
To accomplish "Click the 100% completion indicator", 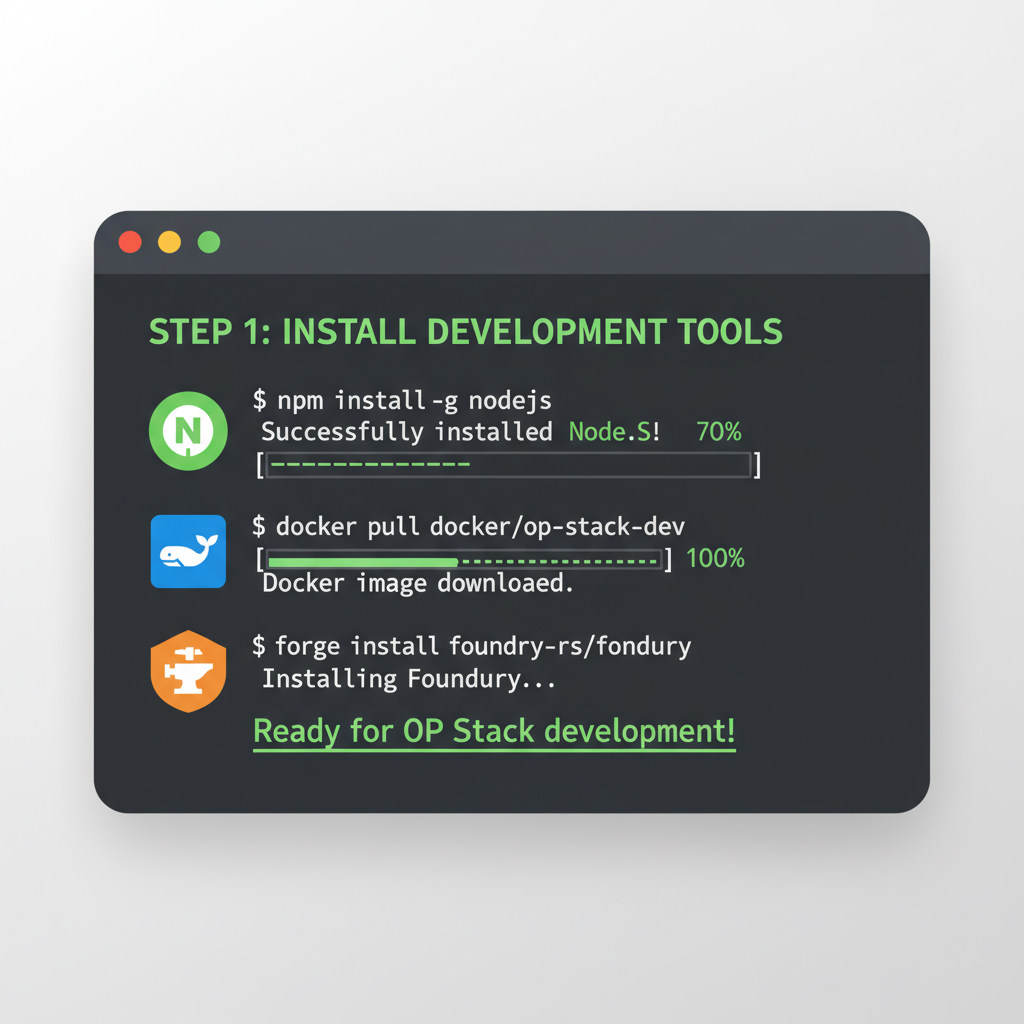I will click(714, 559).
